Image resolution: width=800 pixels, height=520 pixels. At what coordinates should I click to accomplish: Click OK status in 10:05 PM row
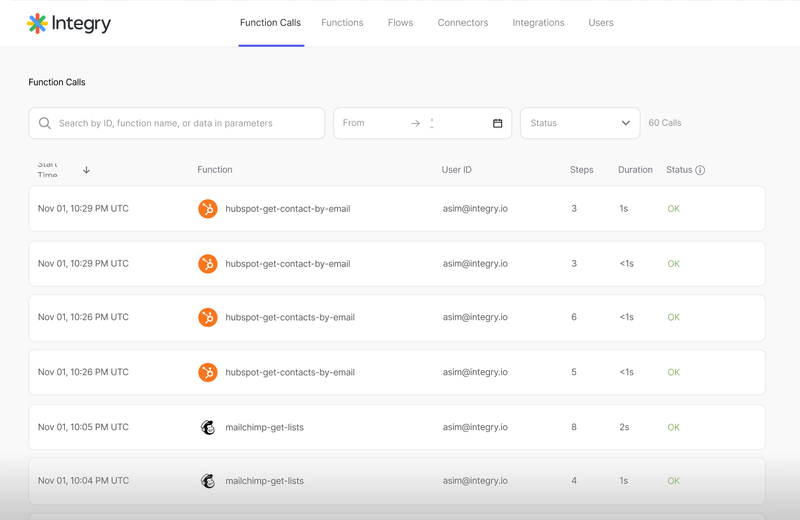coord(673,427)
